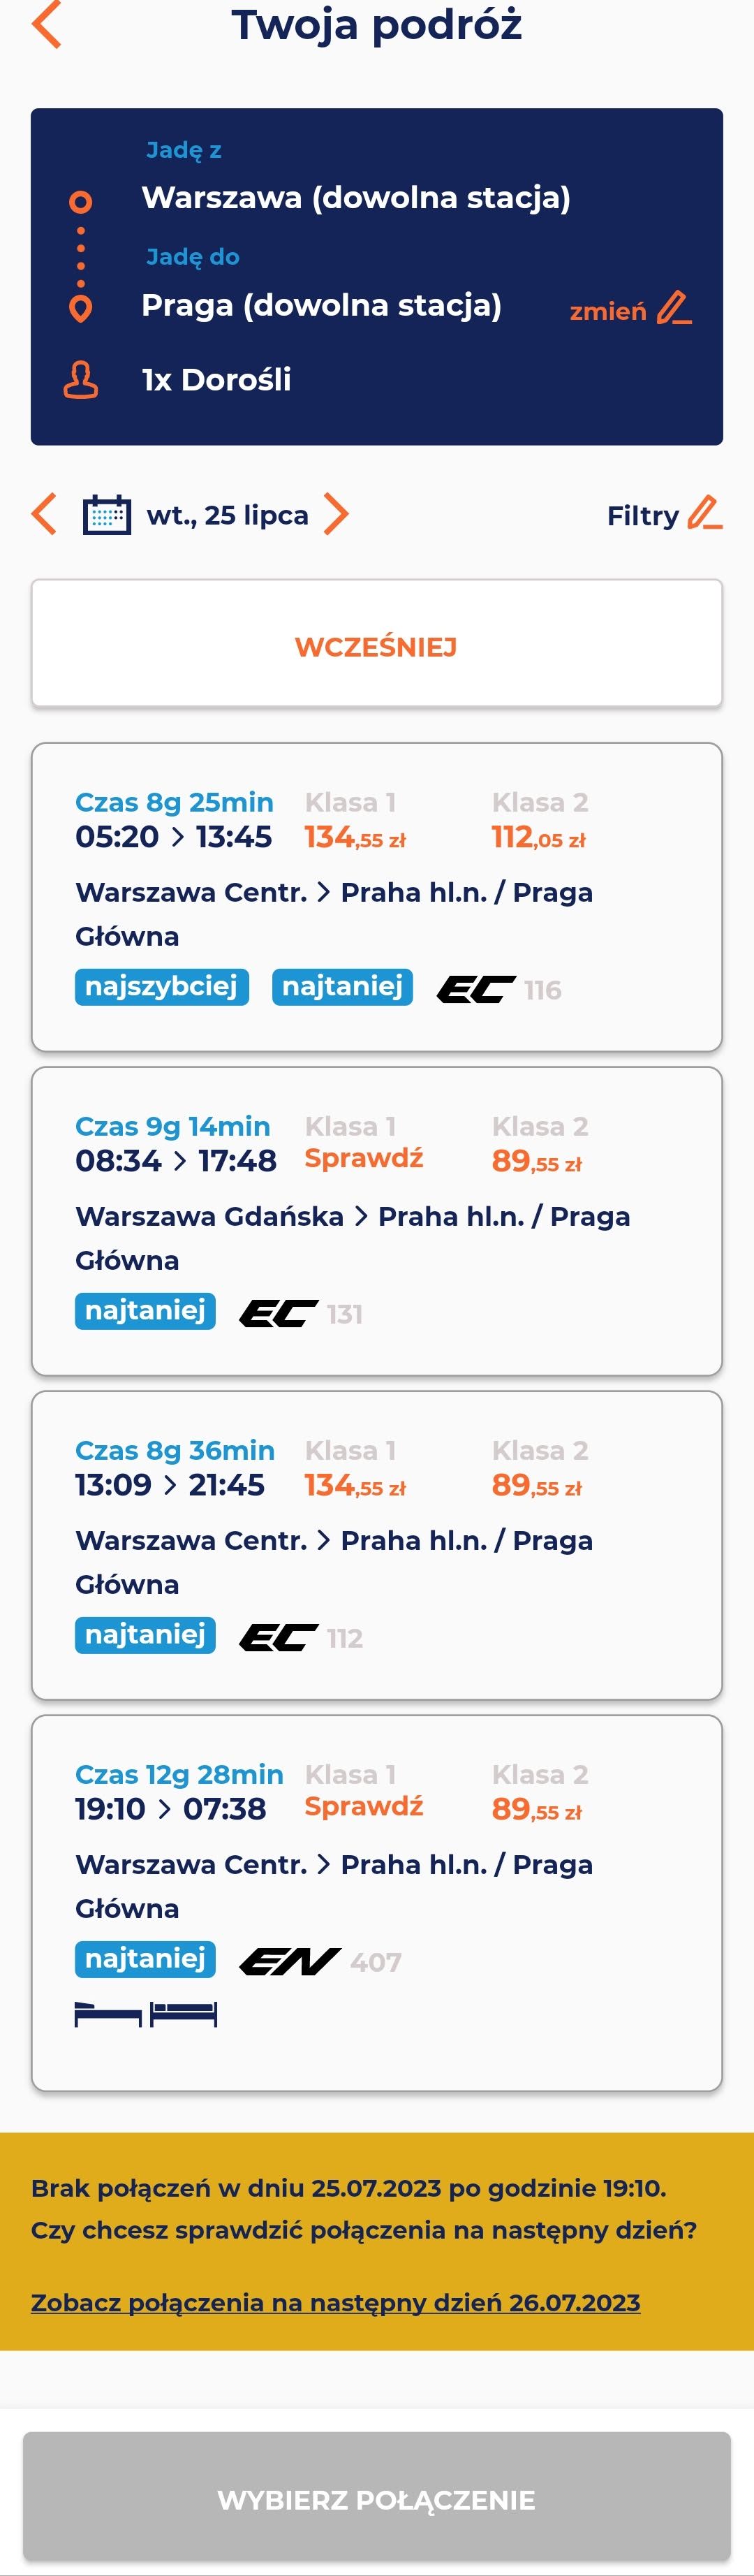Check Klasa 1 price via Sprawdź on 19:10 train
This screenshot has height=2576, width=754.
click(x=364, y=1806)
